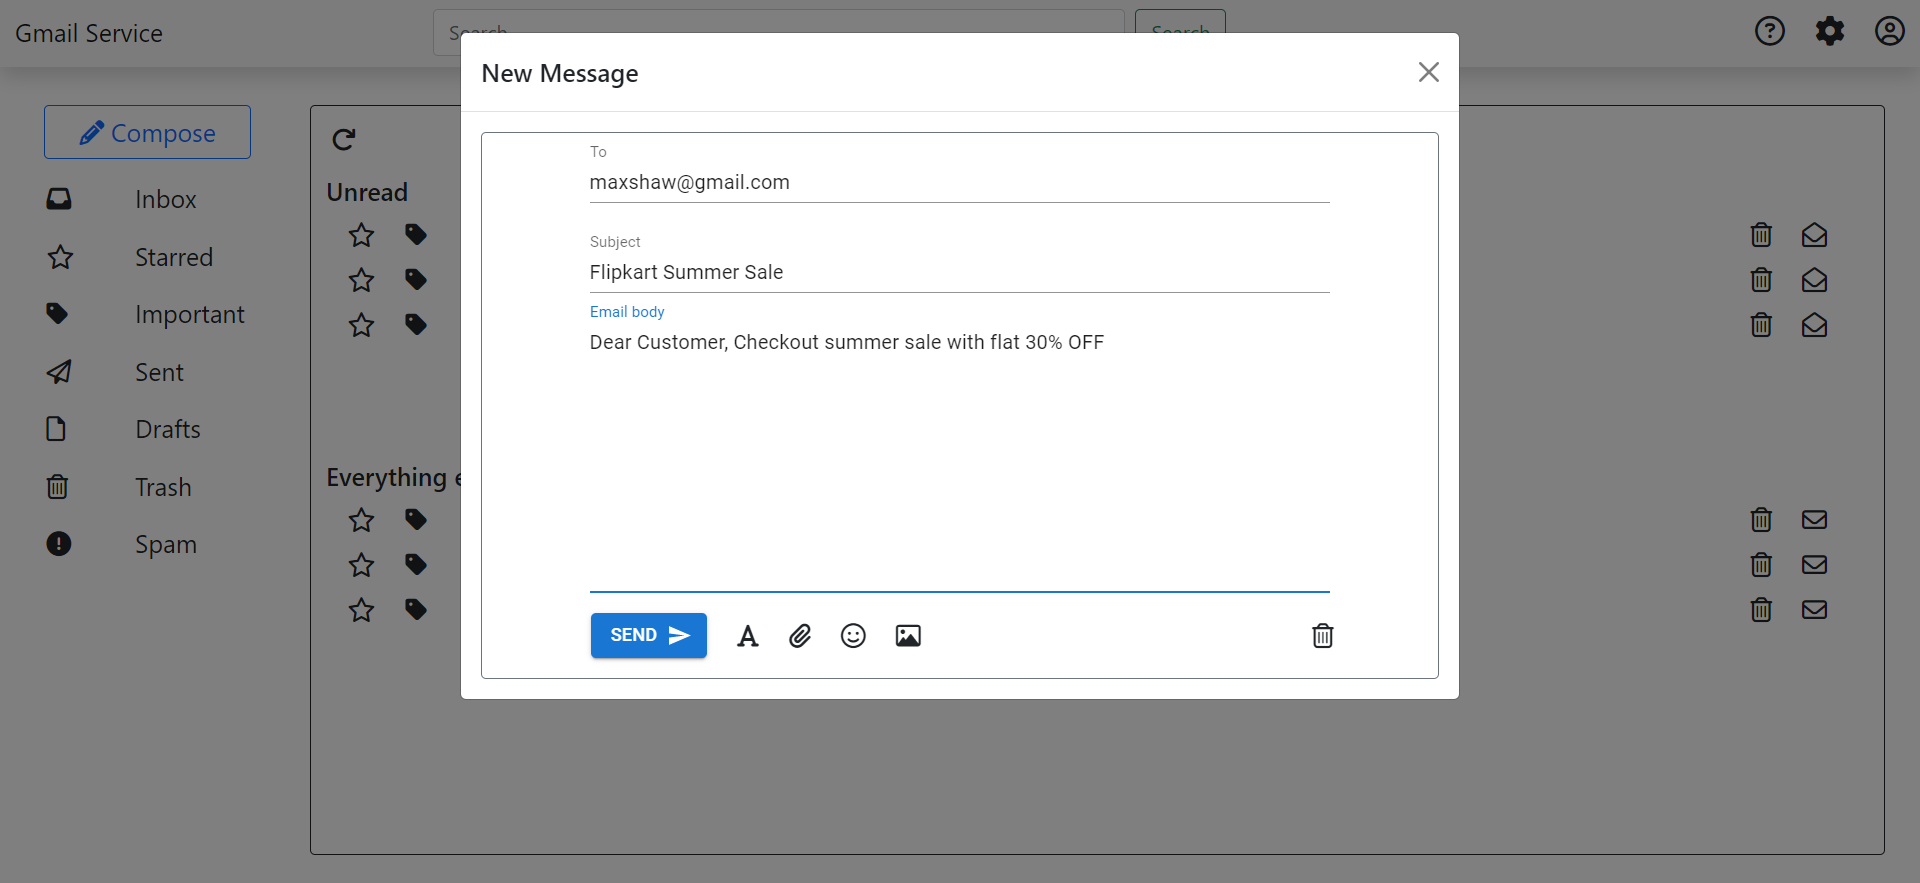This screenshot has height=883, width=1920.
Task: Click the Drafts document icon
Action: [x=56, y=429]
